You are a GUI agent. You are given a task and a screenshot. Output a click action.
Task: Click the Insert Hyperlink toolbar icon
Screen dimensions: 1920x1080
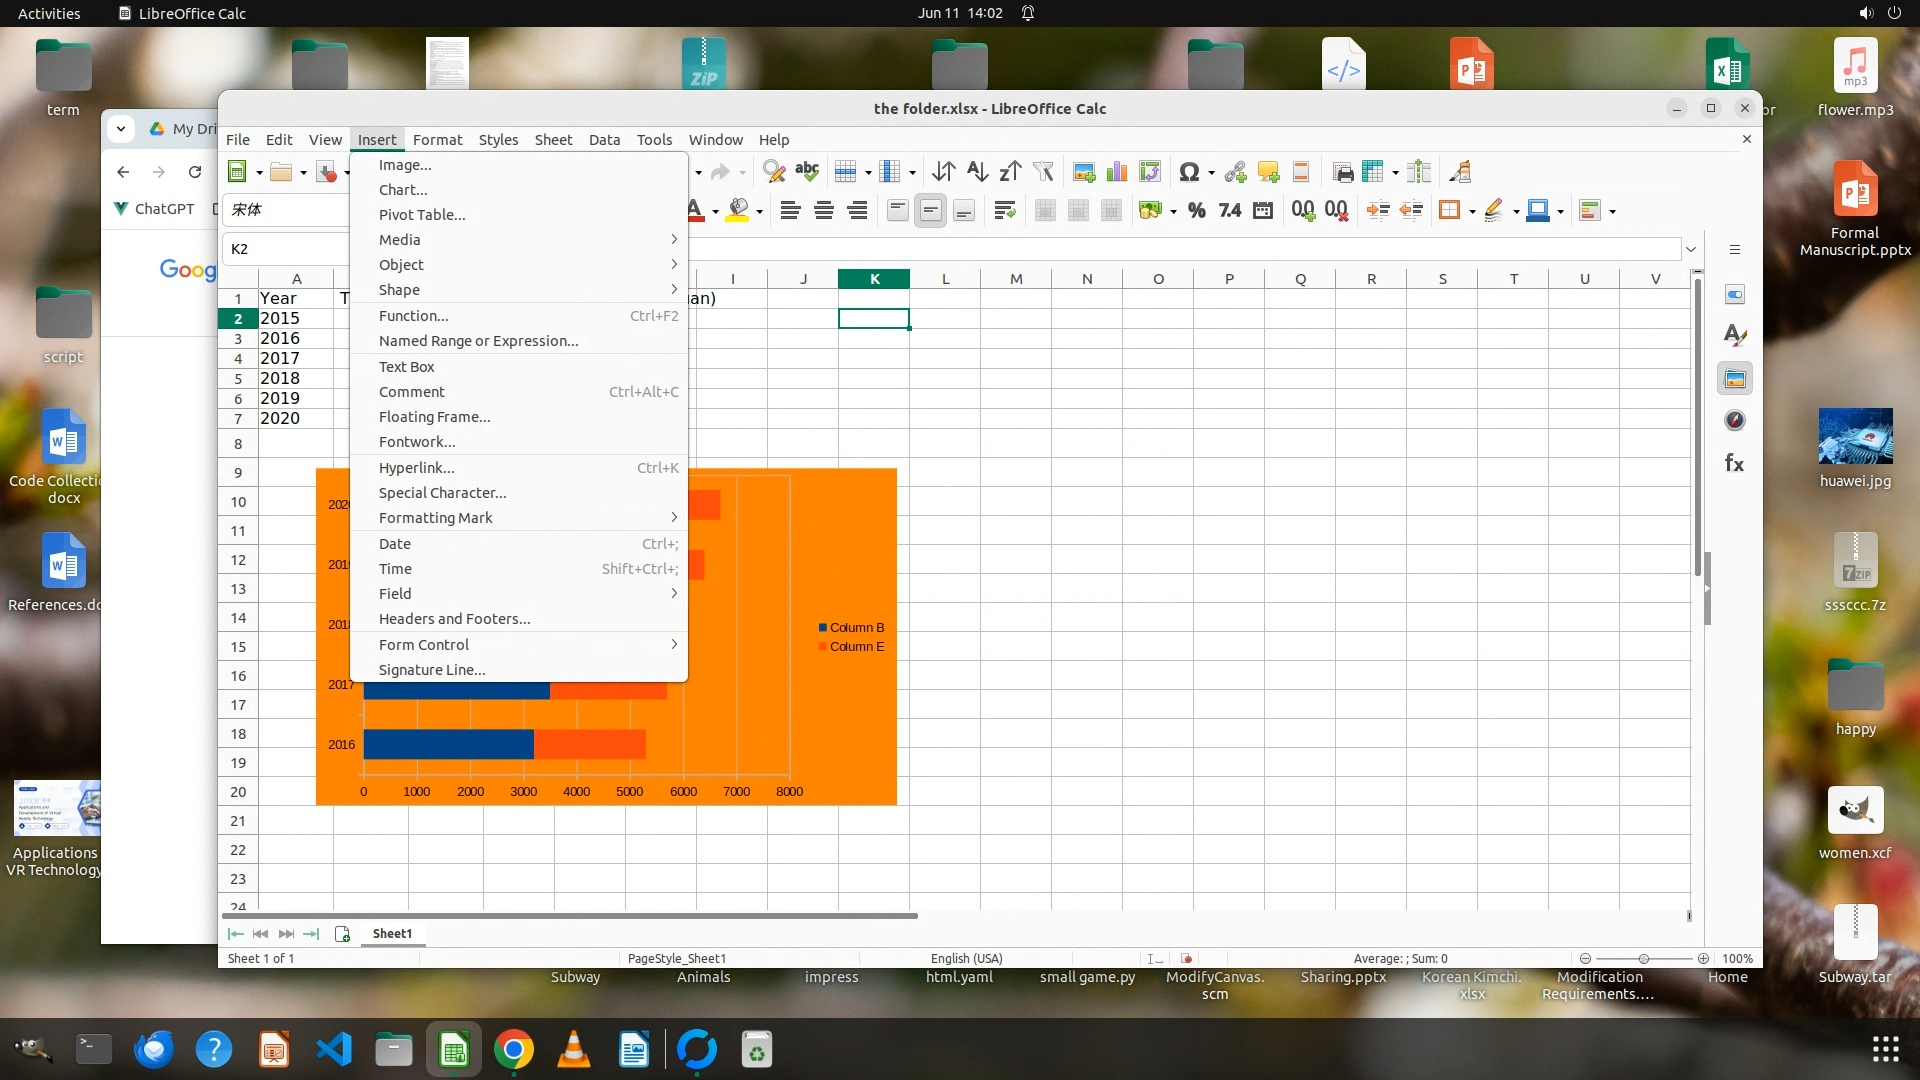1235,172
